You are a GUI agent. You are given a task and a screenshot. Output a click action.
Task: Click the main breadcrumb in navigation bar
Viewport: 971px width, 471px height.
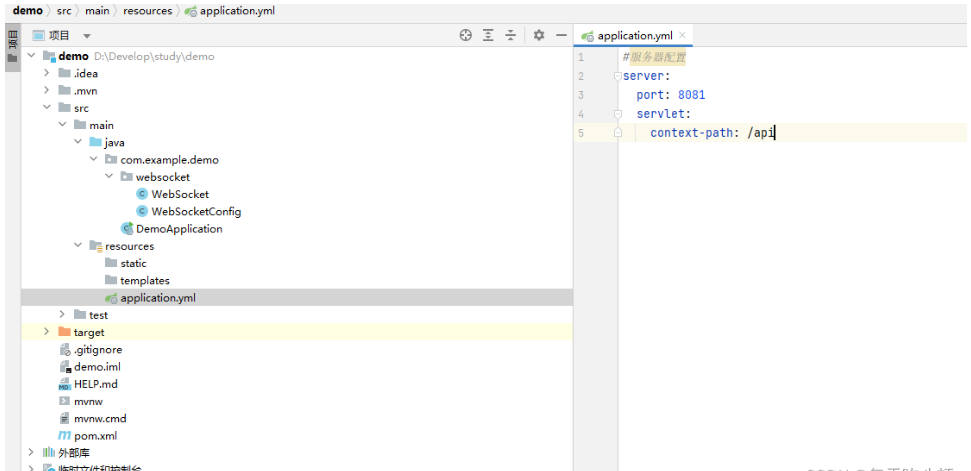97,11
